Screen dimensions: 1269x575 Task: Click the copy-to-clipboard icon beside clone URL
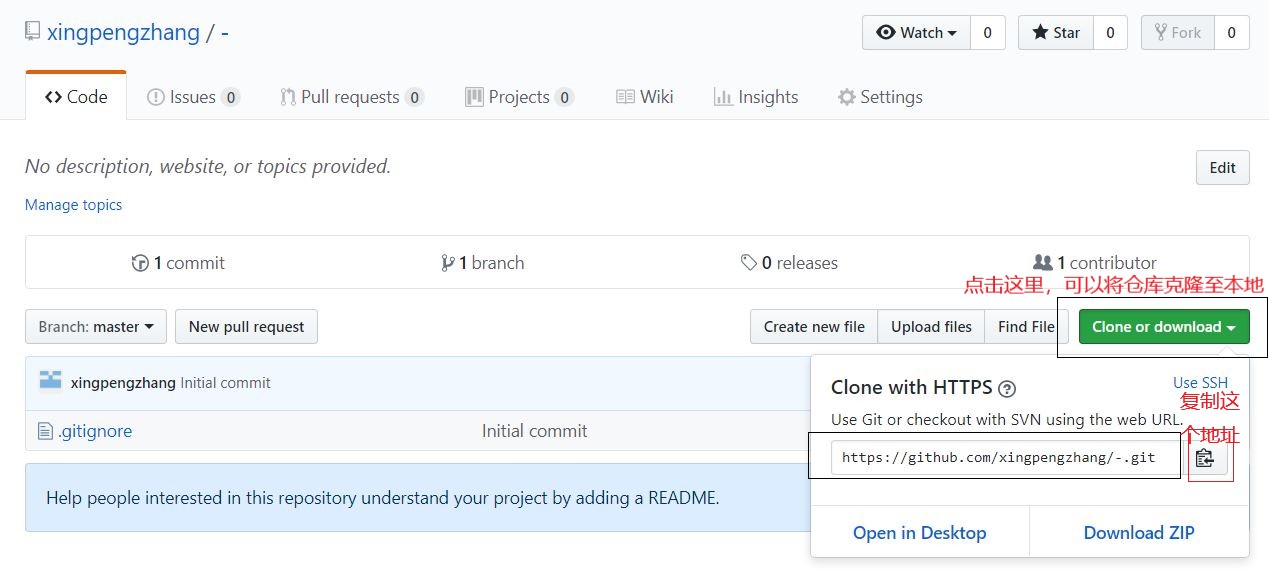pyautogui.click(x=1205, y=458)
